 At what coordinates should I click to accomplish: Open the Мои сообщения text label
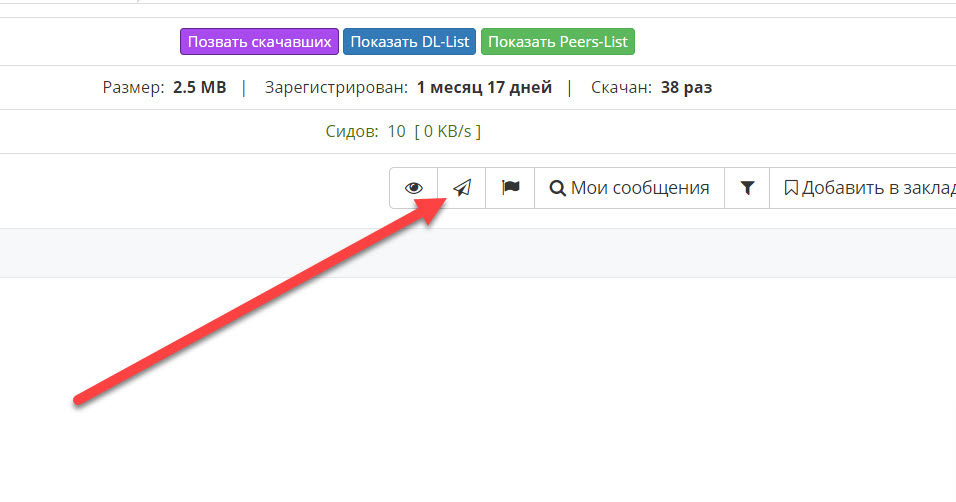[x=640, y=188]
